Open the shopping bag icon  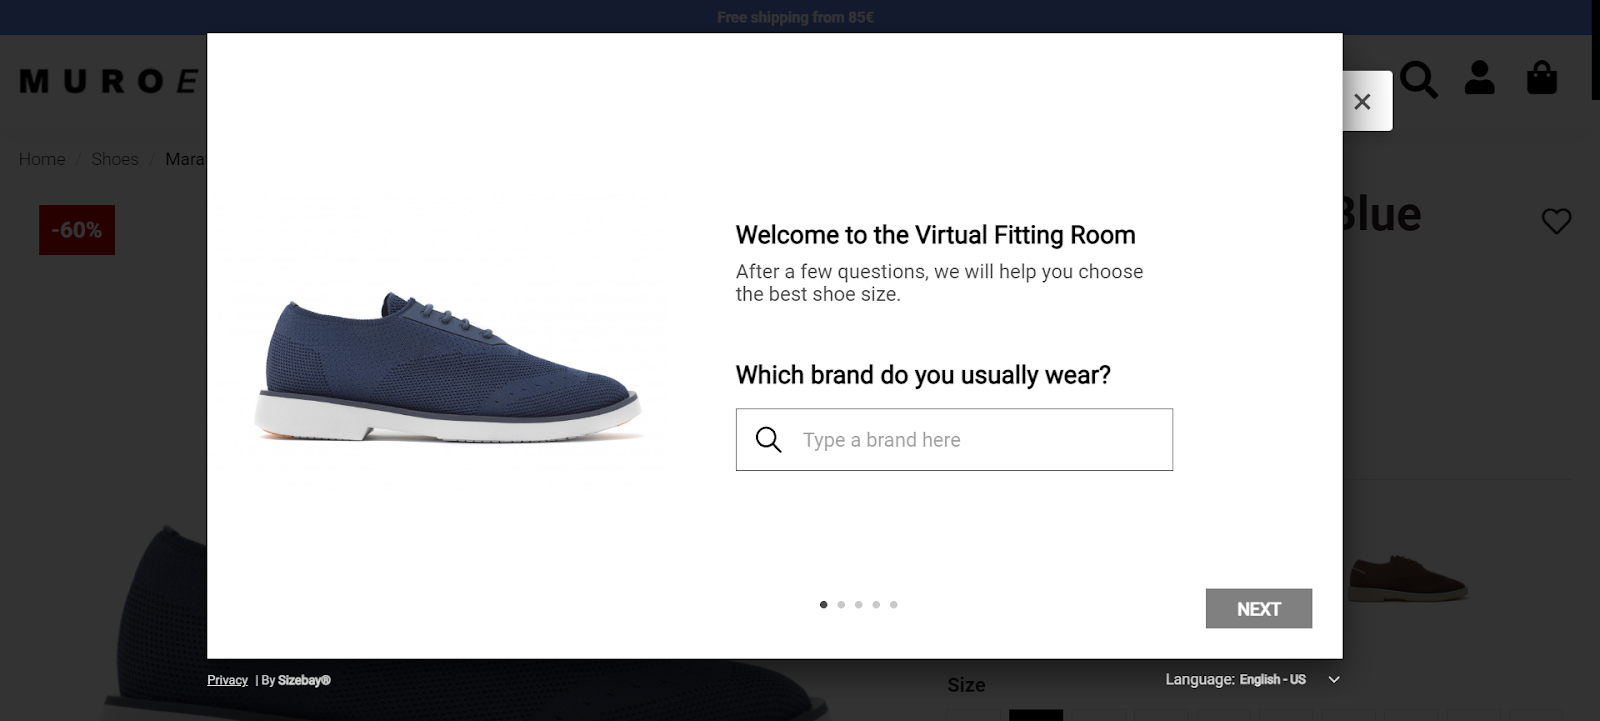pyautogui.click(x=1542, y=77)
